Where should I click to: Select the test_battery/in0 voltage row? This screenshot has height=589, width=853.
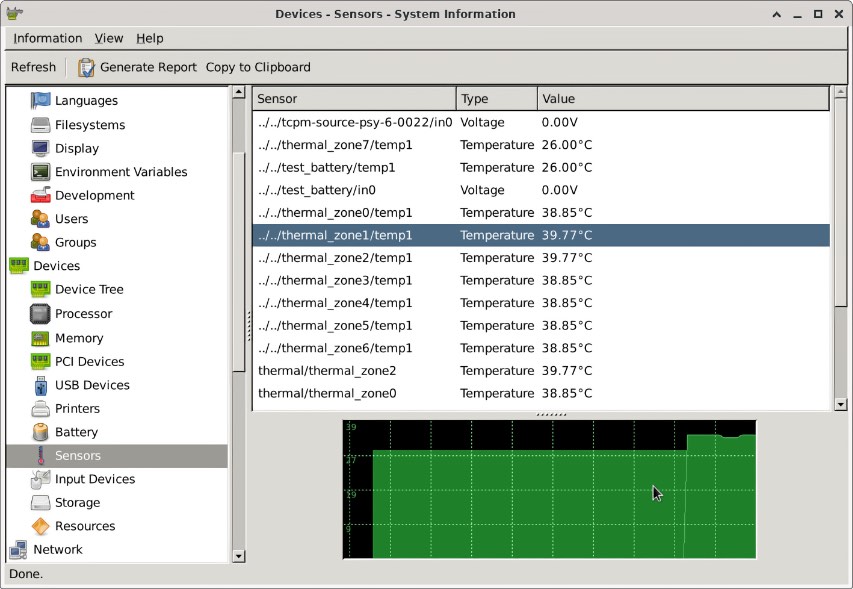tap(541, 190)
